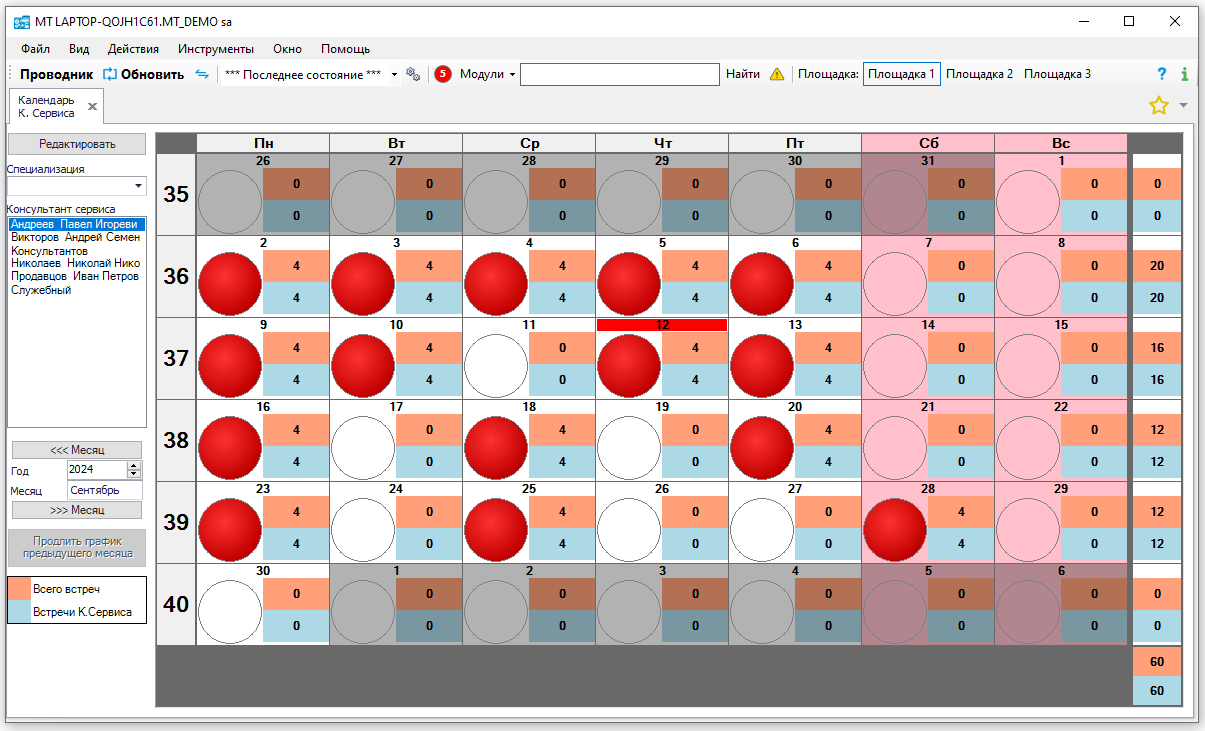Expand the Последнее состояние dropdown
This screenshot has width=1205, height=731.
point(394,75)
